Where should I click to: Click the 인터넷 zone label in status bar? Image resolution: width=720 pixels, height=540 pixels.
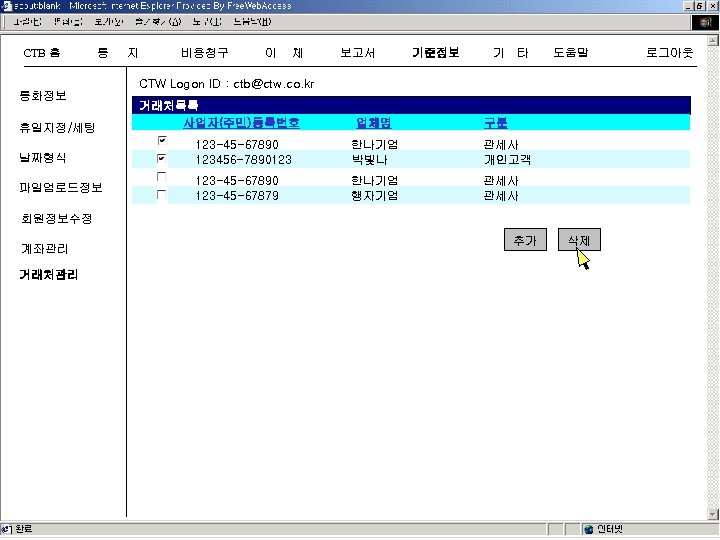tap(610, 529)
